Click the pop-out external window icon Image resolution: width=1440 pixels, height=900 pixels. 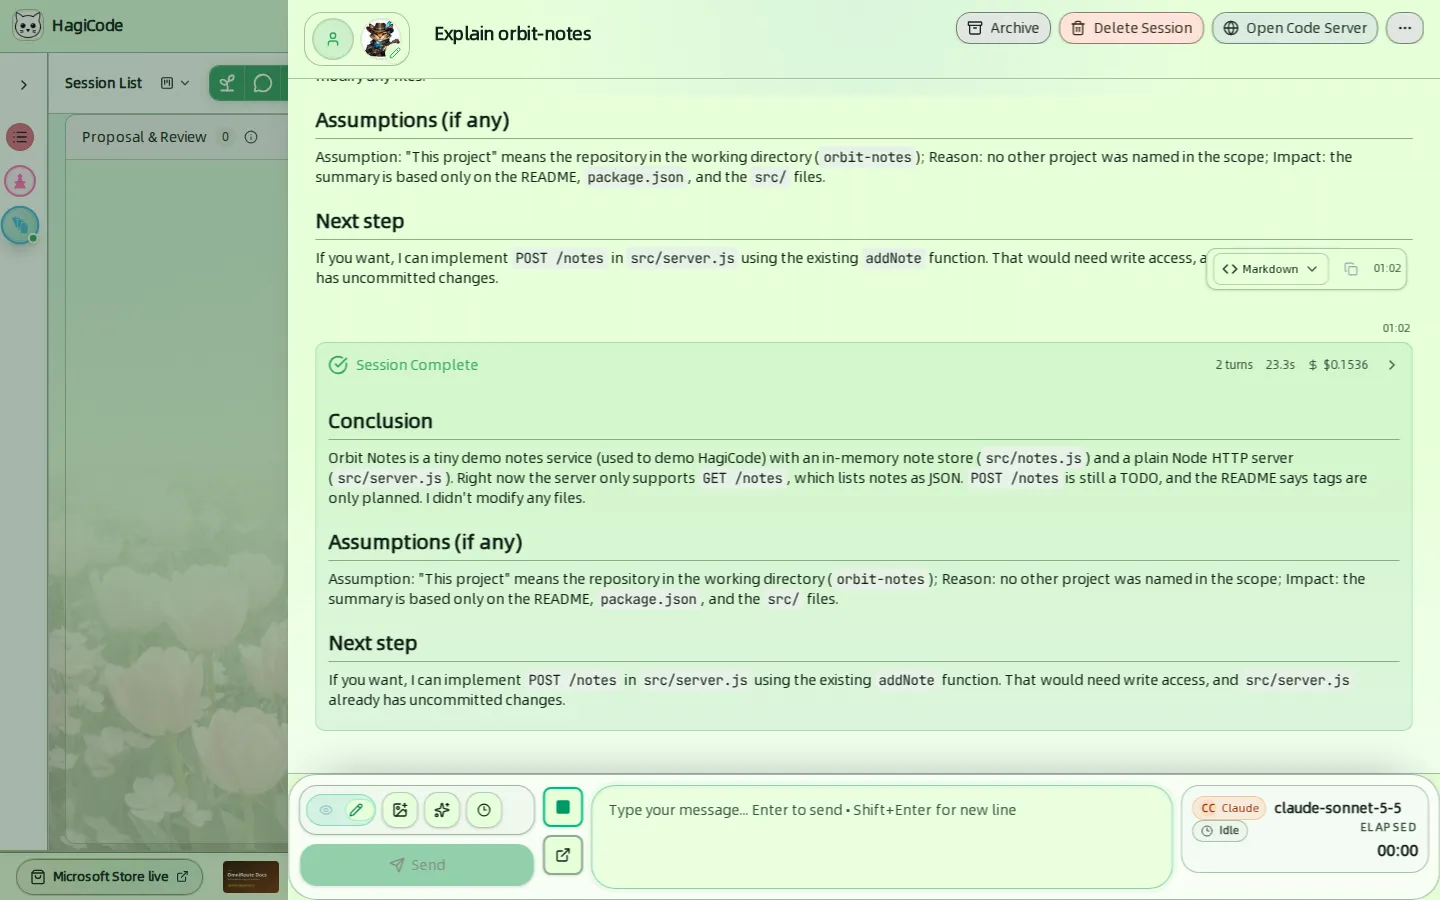click(563, 855)
